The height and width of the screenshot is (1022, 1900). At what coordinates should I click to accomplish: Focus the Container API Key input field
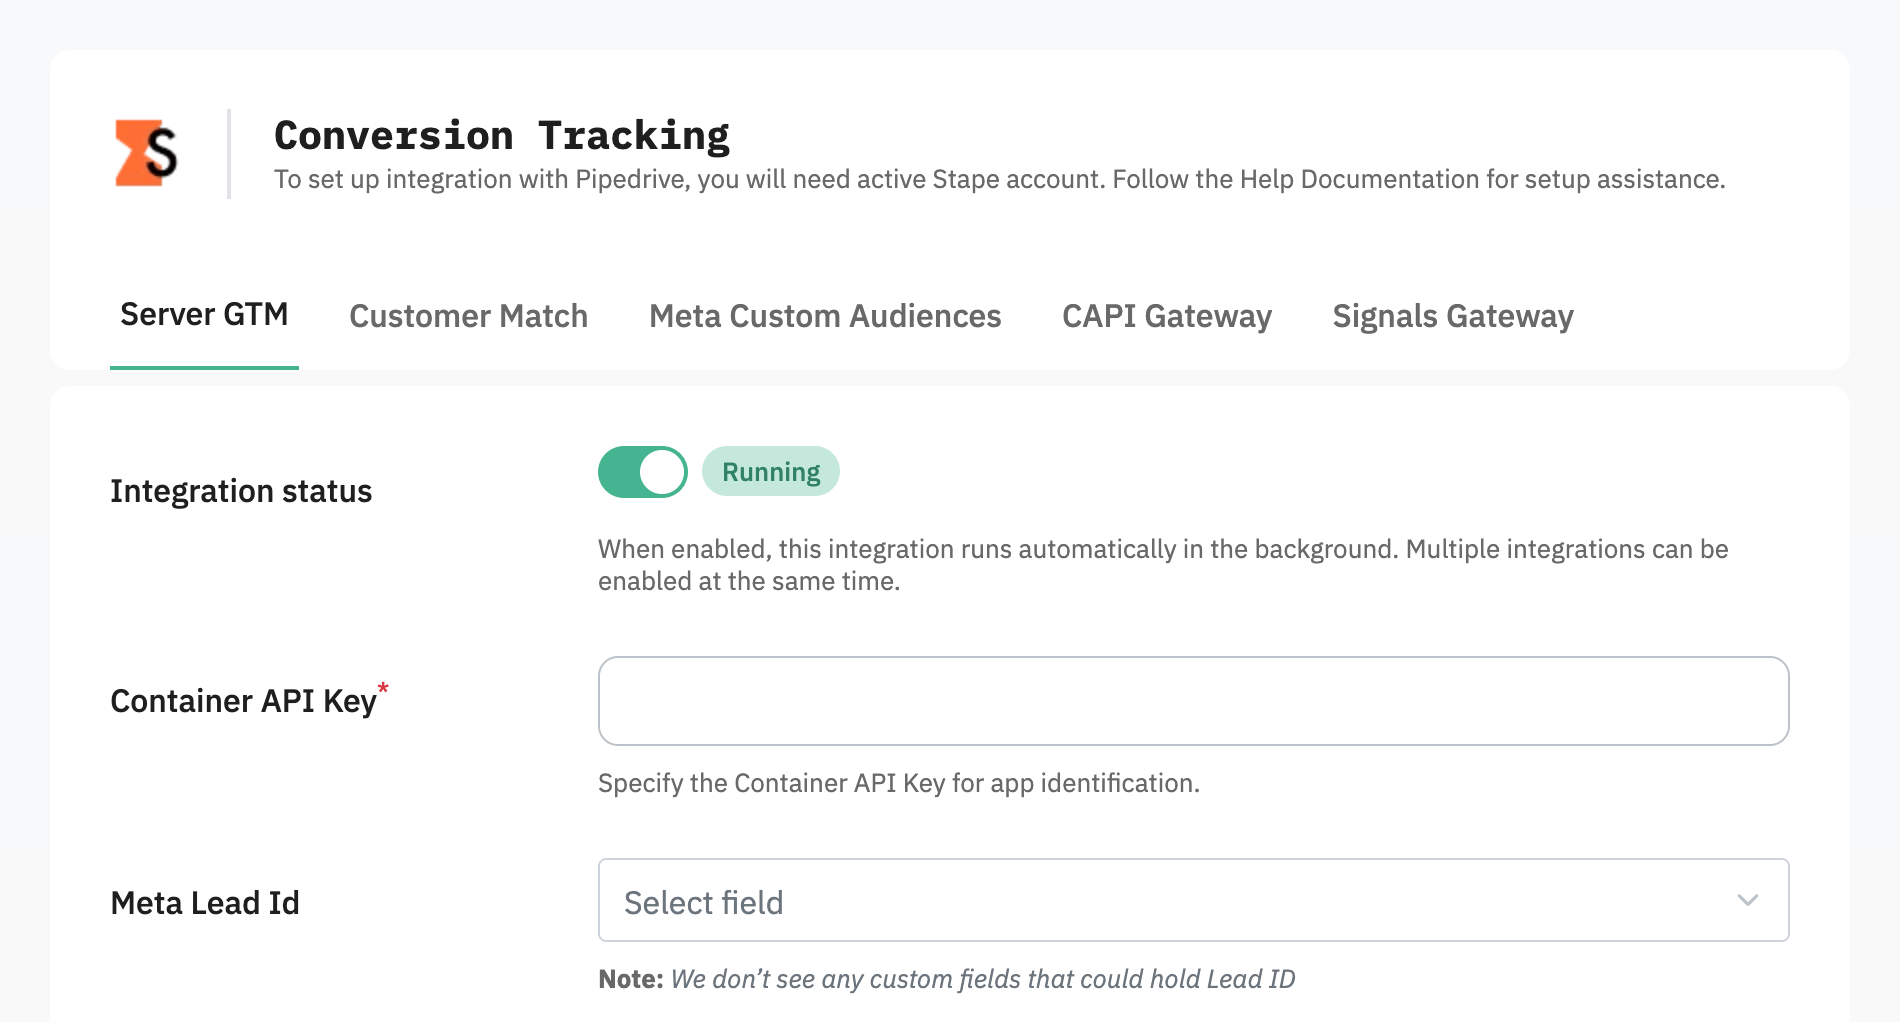pyautogui.click(x=1193, y=701)
